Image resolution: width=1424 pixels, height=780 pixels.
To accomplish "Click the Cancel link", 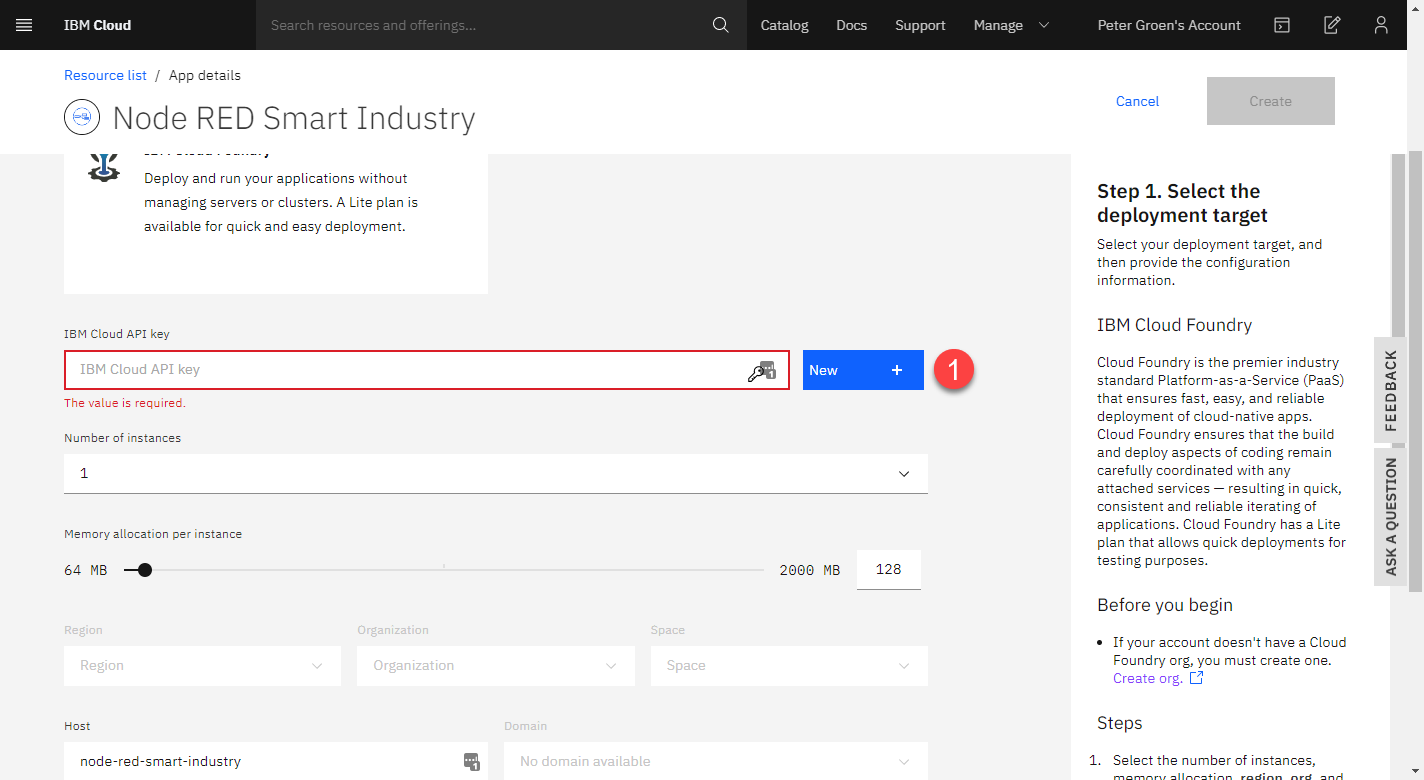I will 1138,101.
